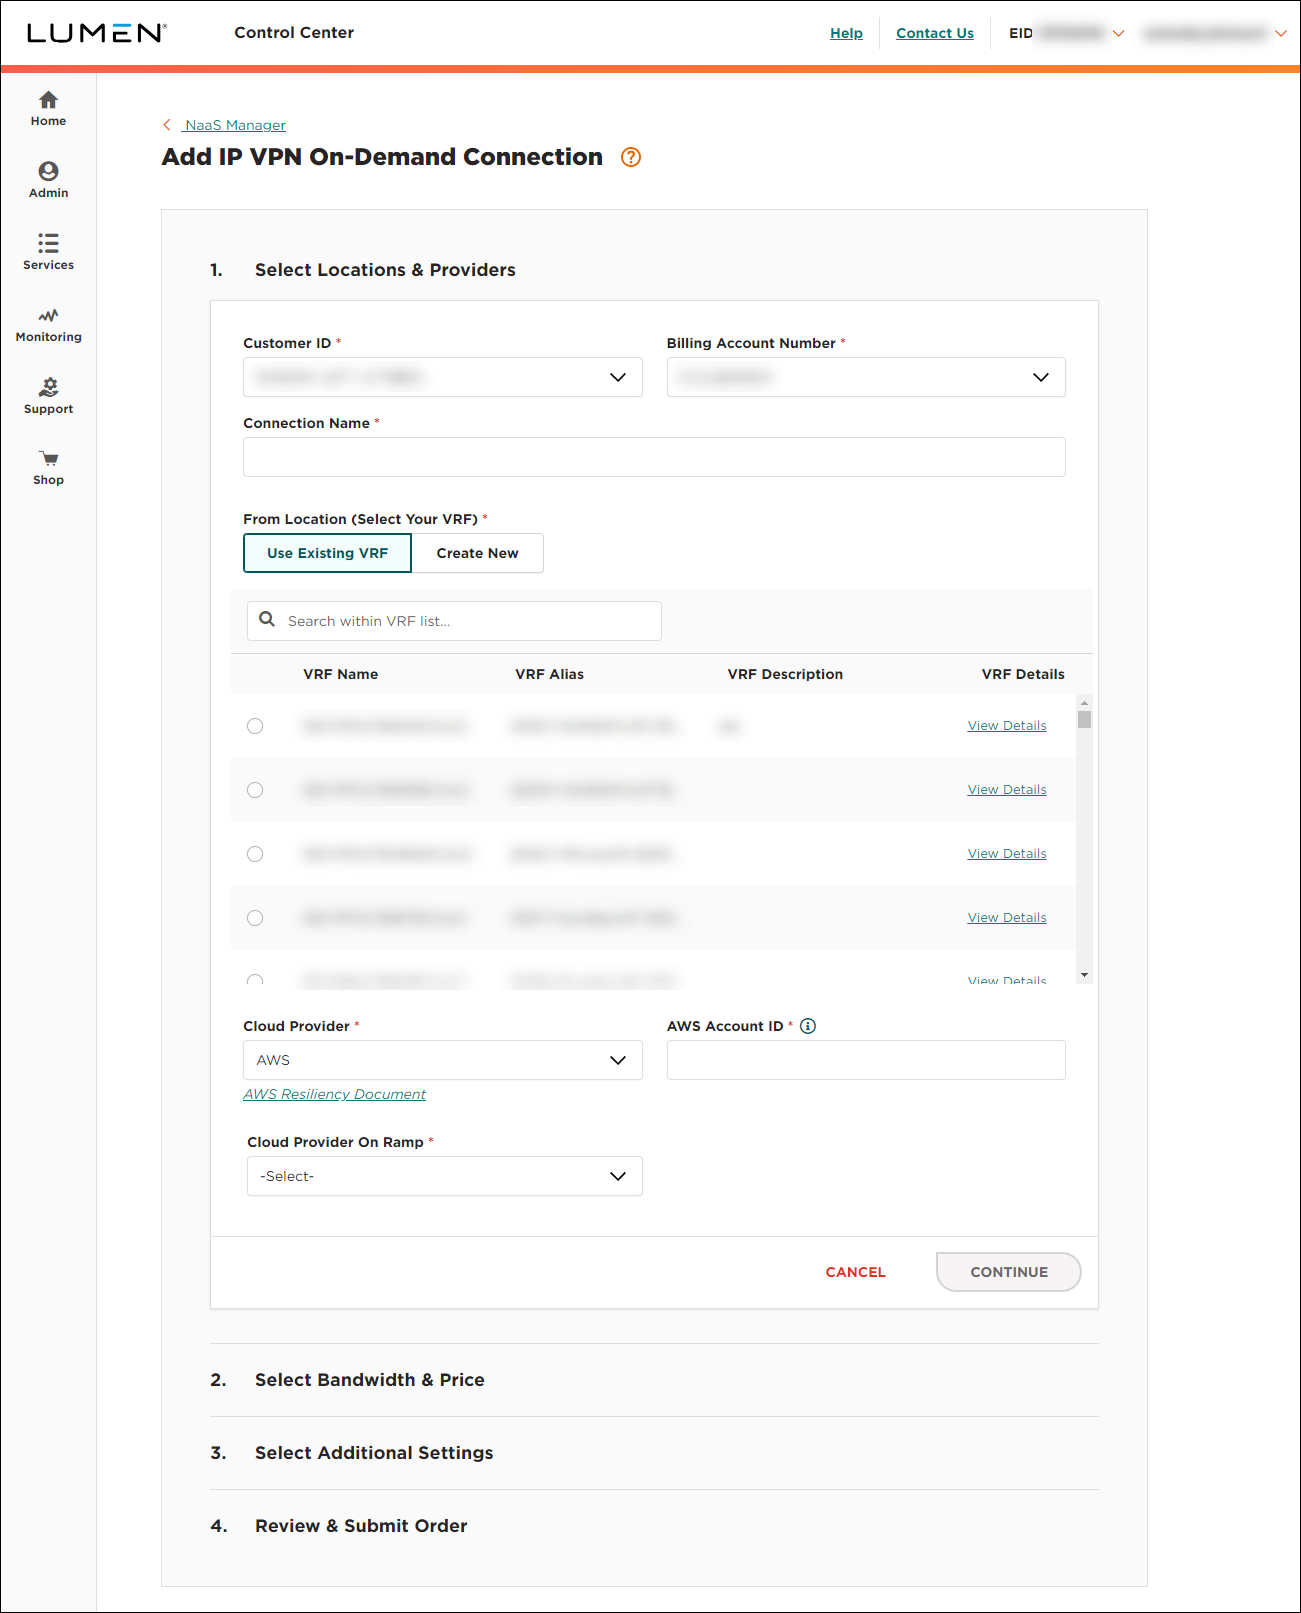Click the VRF list scroll down arrow

click(x=1084, y=975)
